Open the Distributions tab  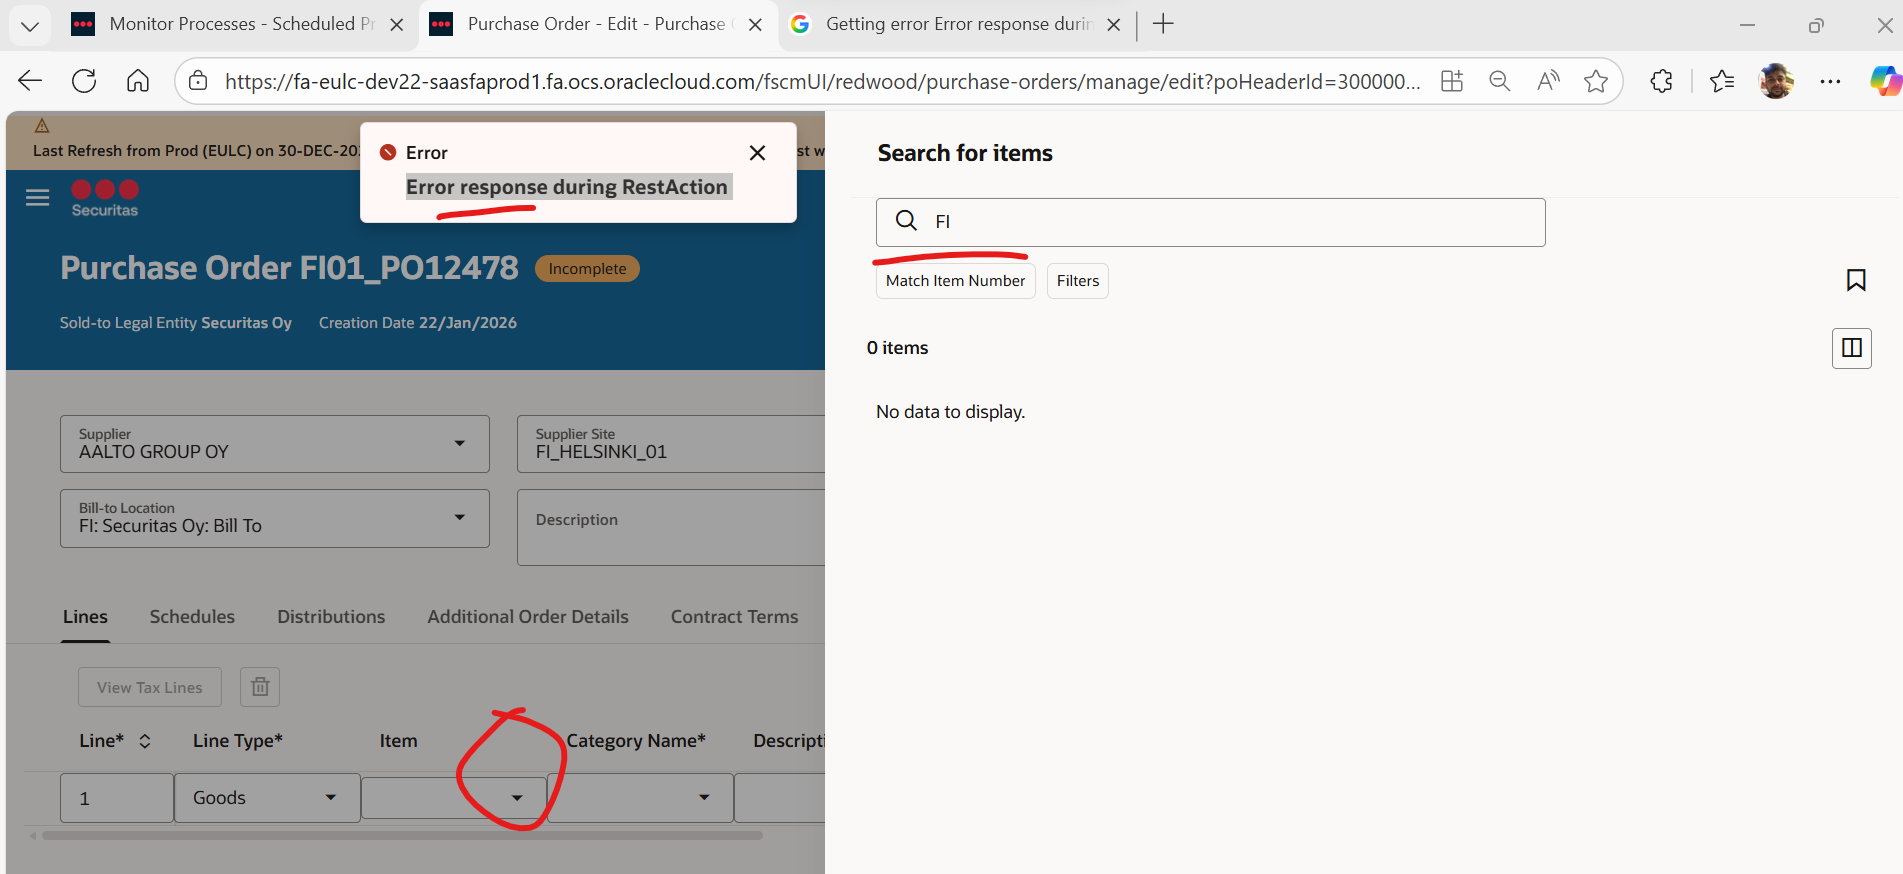click(x=331, y=617)
